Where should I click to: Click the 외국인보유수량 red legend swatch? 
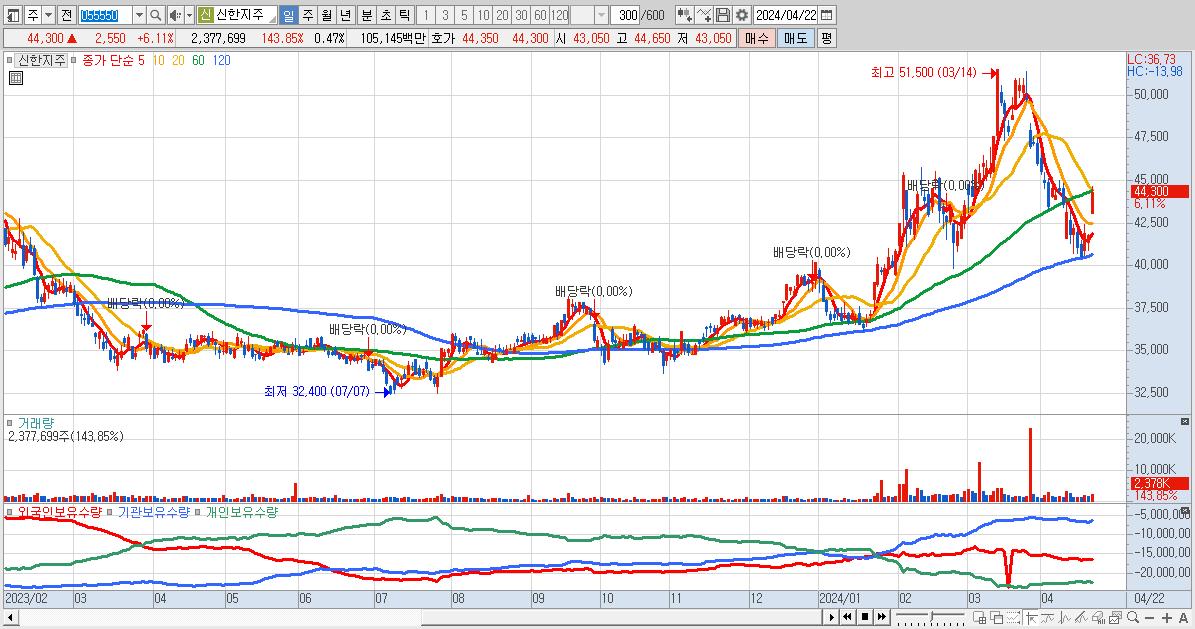click(10, 512)
